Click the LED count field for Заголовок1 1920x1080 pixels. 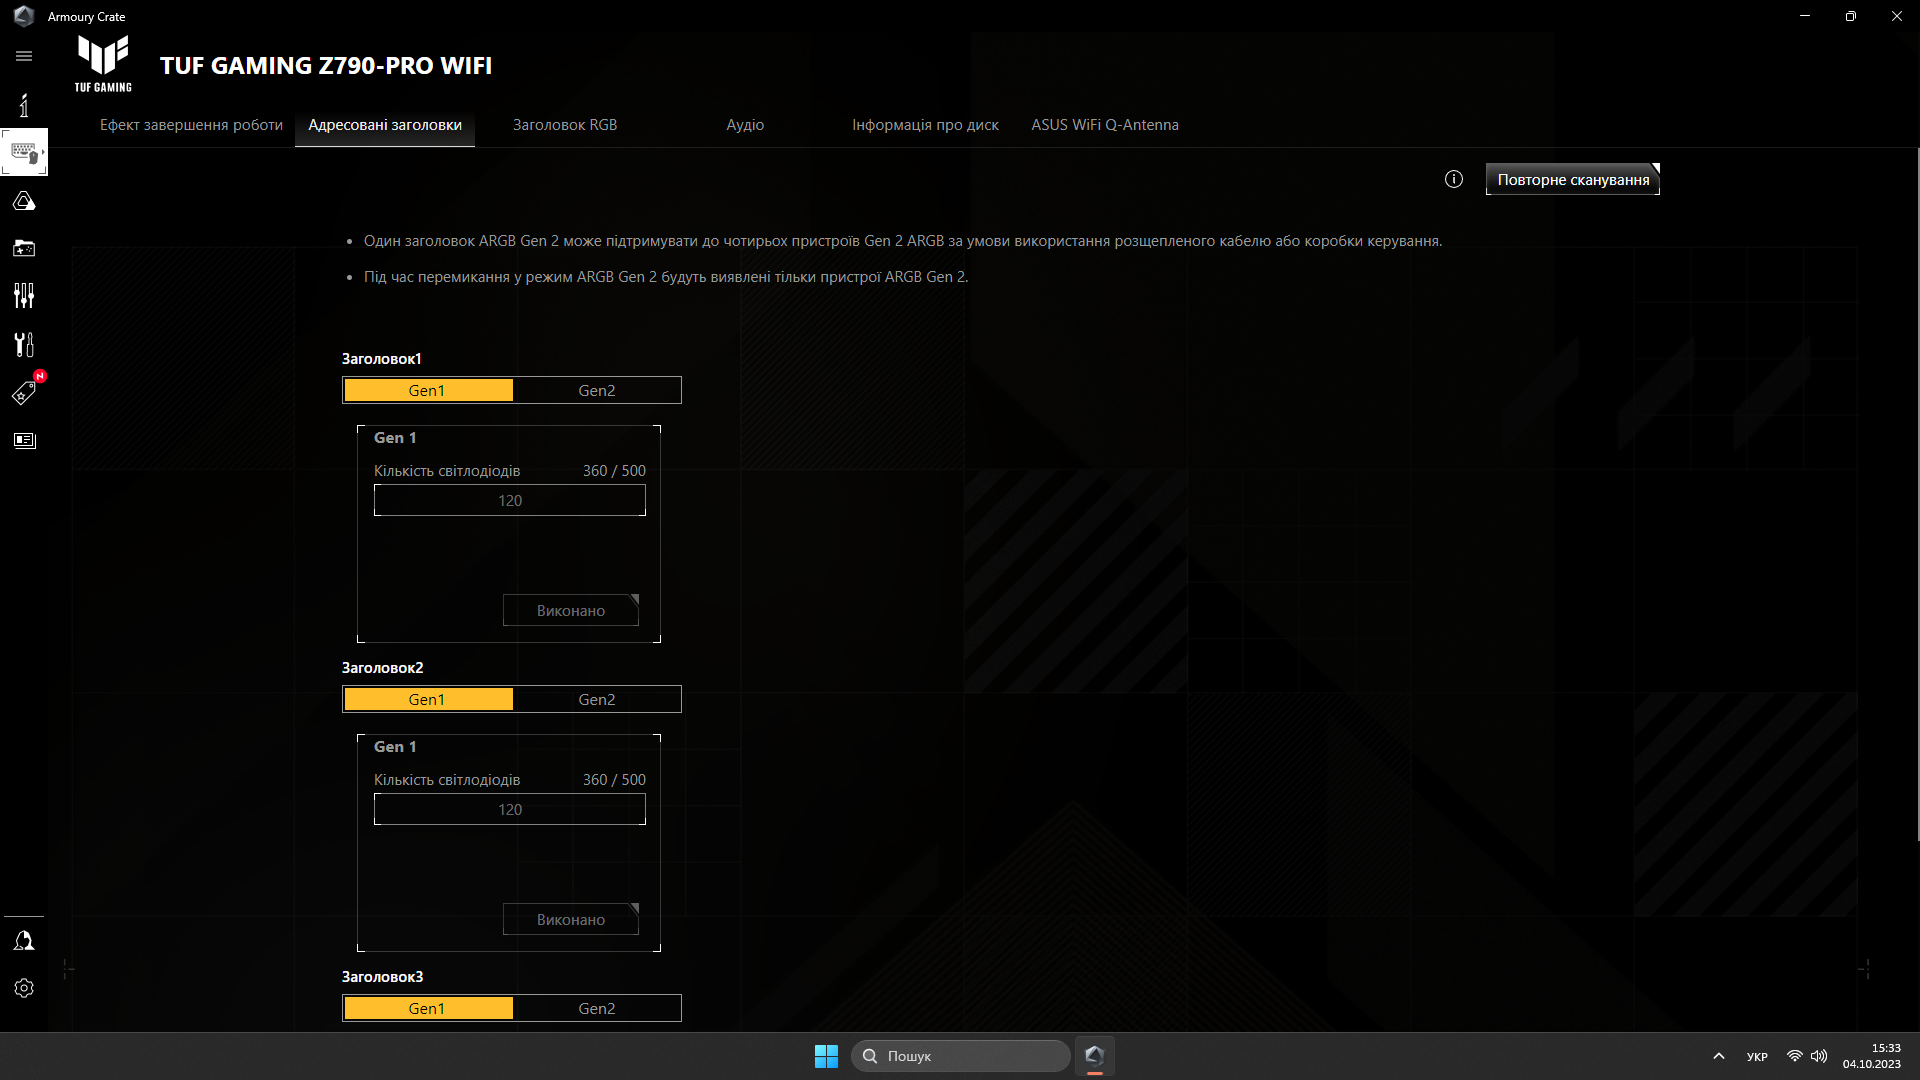coord(510,500)
